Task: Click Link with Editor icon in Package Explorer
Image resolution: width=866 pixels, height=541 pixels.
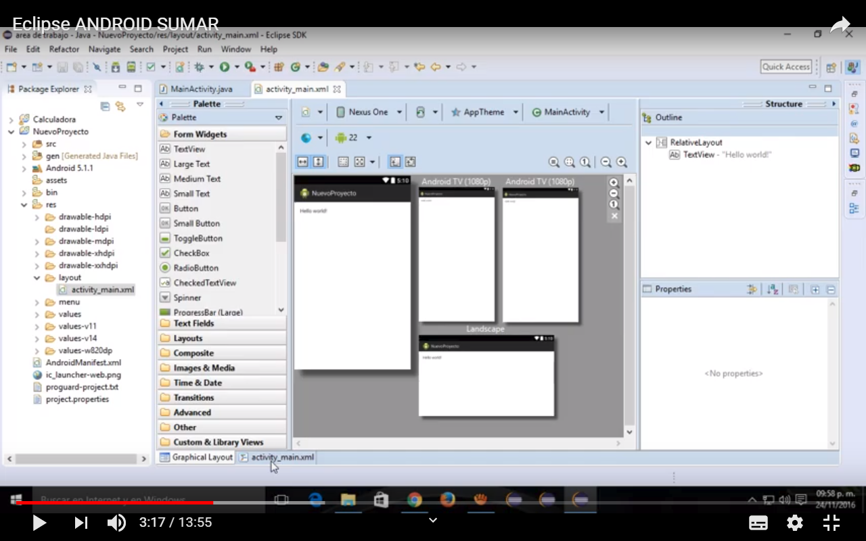Action: (120, 106)
